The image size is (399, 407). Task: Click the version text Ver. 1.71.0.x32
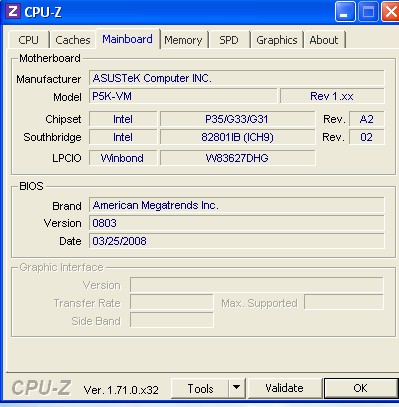[121, 390]
